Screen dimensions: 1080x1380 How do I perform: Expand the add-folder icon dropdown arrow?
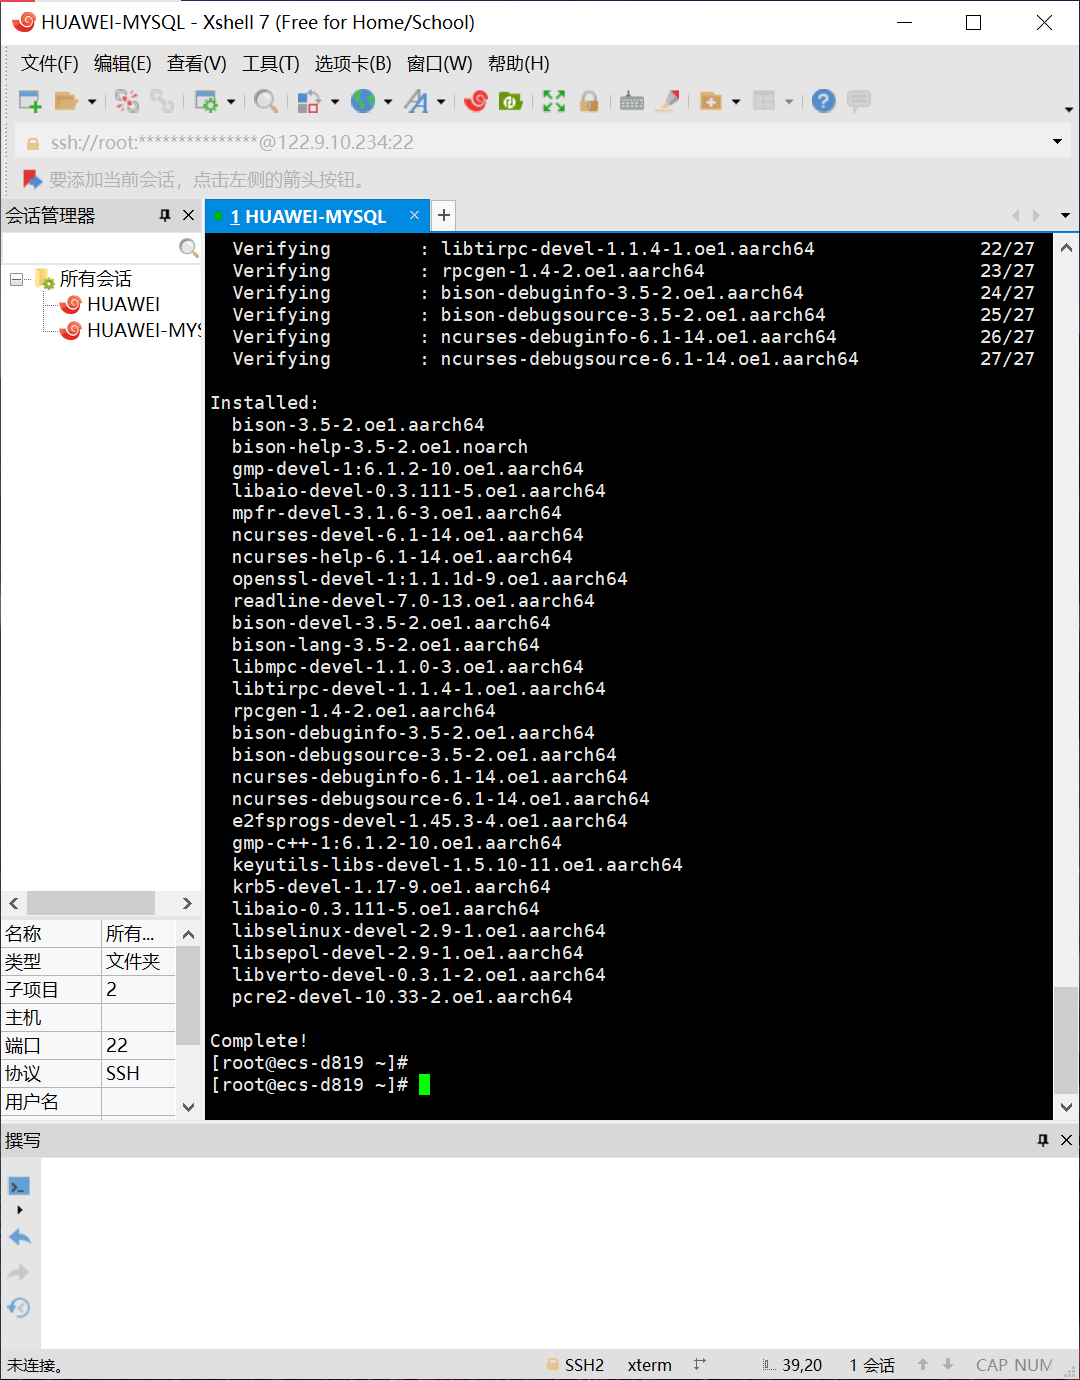736,102
